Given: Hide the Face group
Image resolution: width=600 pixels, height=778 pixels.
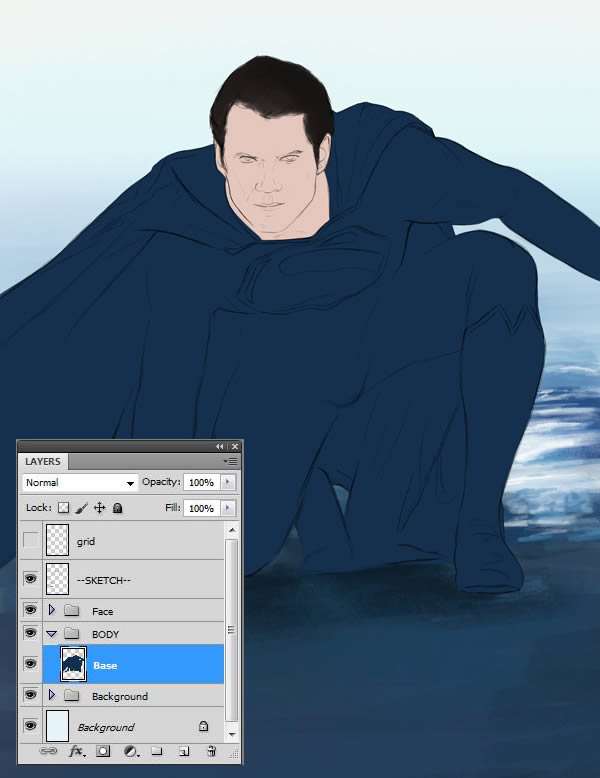Looking at the screenshot, I should pyautogui.click(x=31, y=610).
